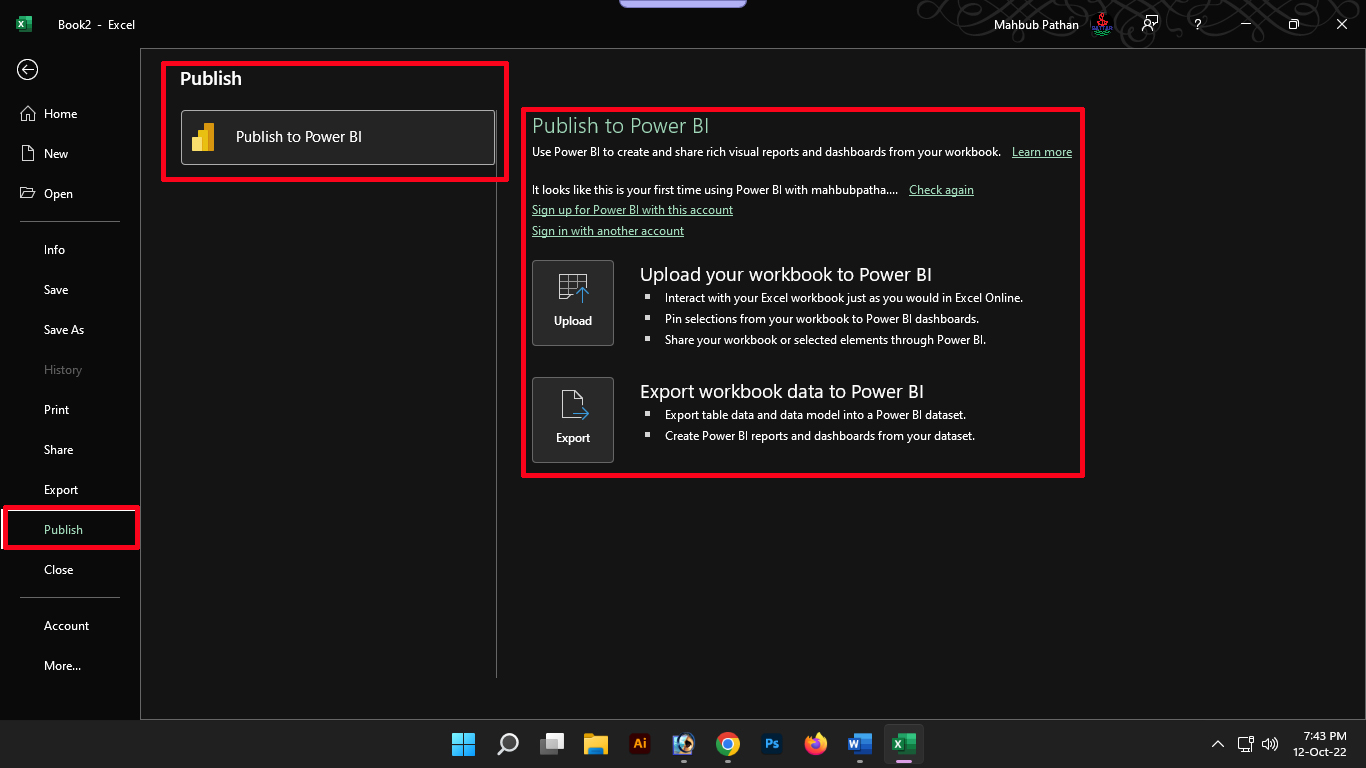Launch Adobe Illustrator from taskbar
The width and height of the screenshot is (1366, 768).
point(640,744)
